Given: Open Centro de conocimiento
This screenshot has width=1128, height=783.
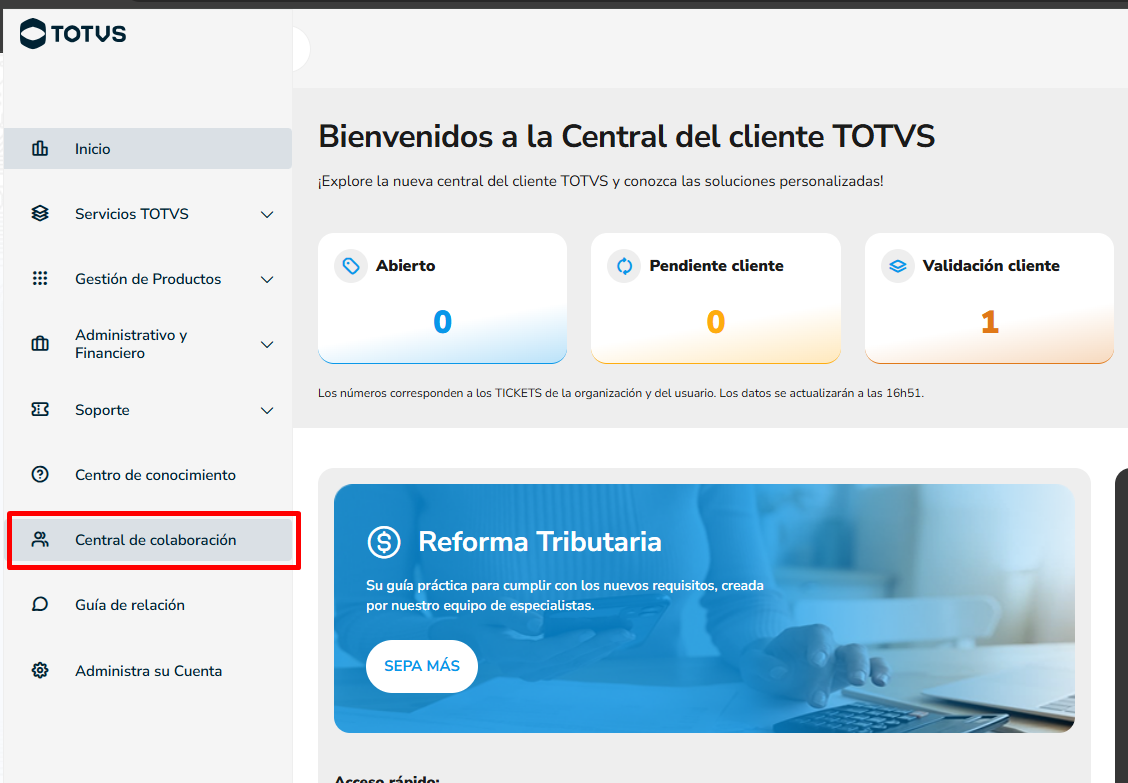Looking at the screenshot, I should click(148, 474).
